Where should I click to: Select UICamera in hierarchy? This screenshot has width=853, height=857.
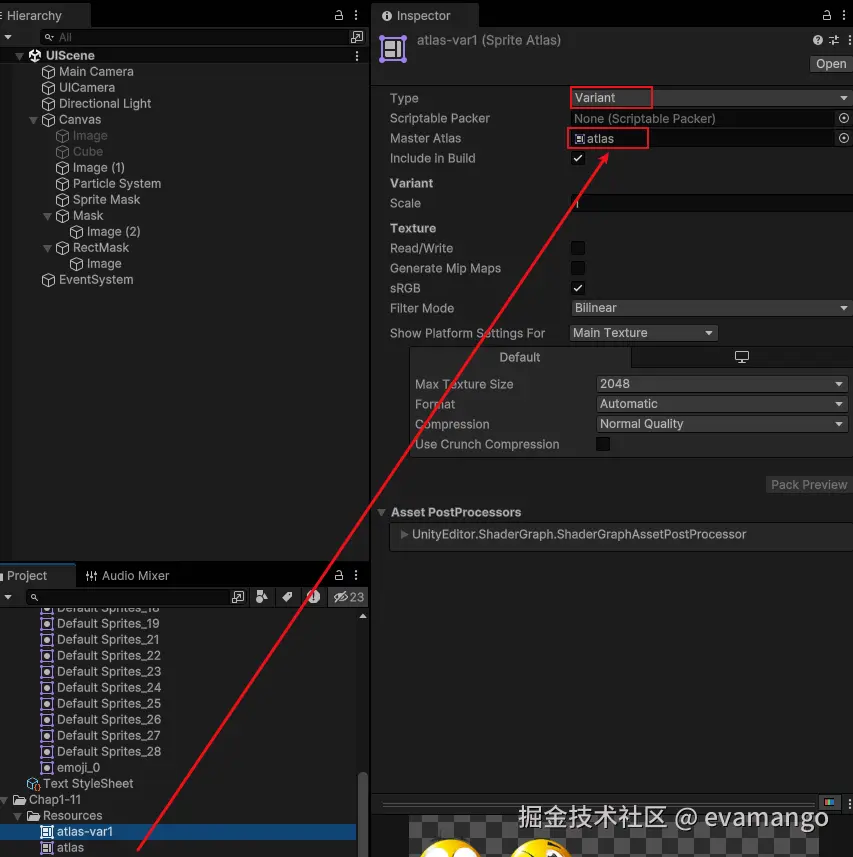coord(86,88)
